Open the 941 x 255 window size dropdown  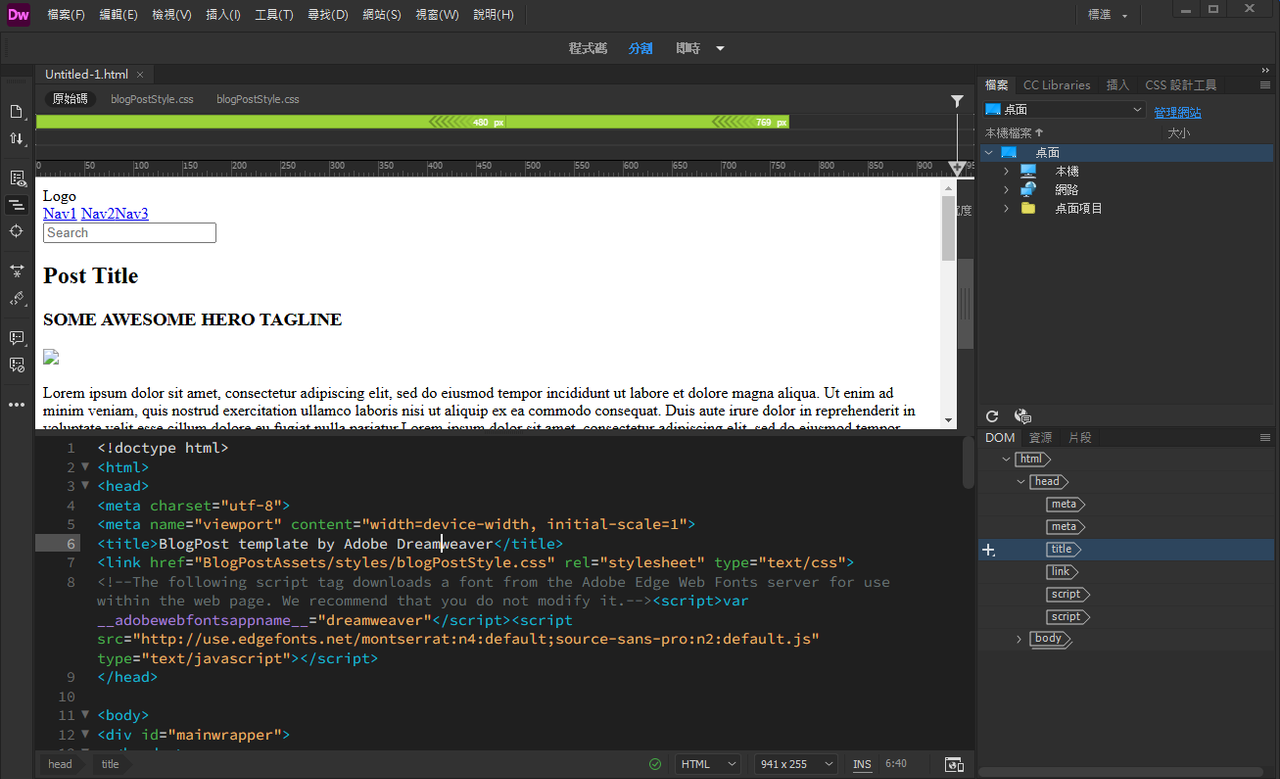pos(796,764)
